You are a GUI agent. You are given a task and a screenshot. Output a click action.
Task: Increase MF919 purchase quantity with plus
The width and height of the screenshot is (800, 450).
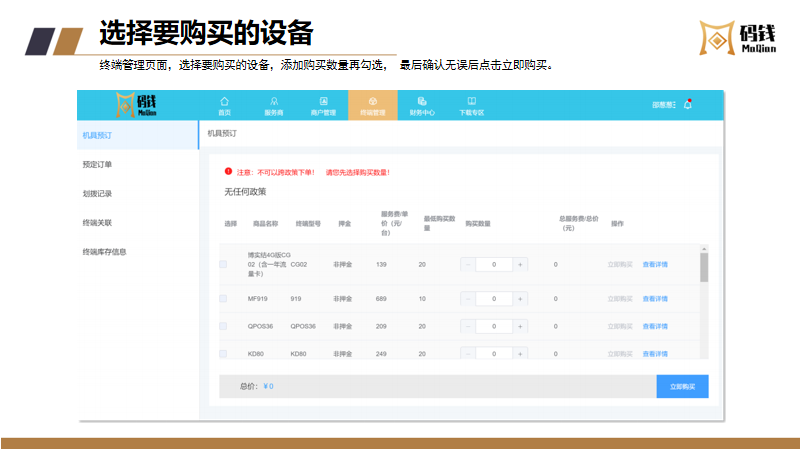pyautogui.click(x=520, y=298)
